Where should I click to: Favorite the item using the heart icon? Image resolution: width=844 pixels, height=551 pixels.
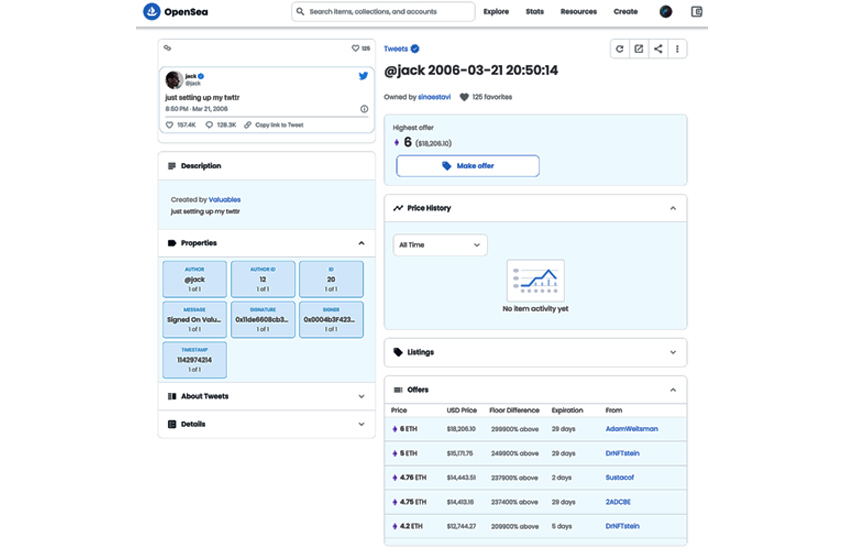point(355,48)
